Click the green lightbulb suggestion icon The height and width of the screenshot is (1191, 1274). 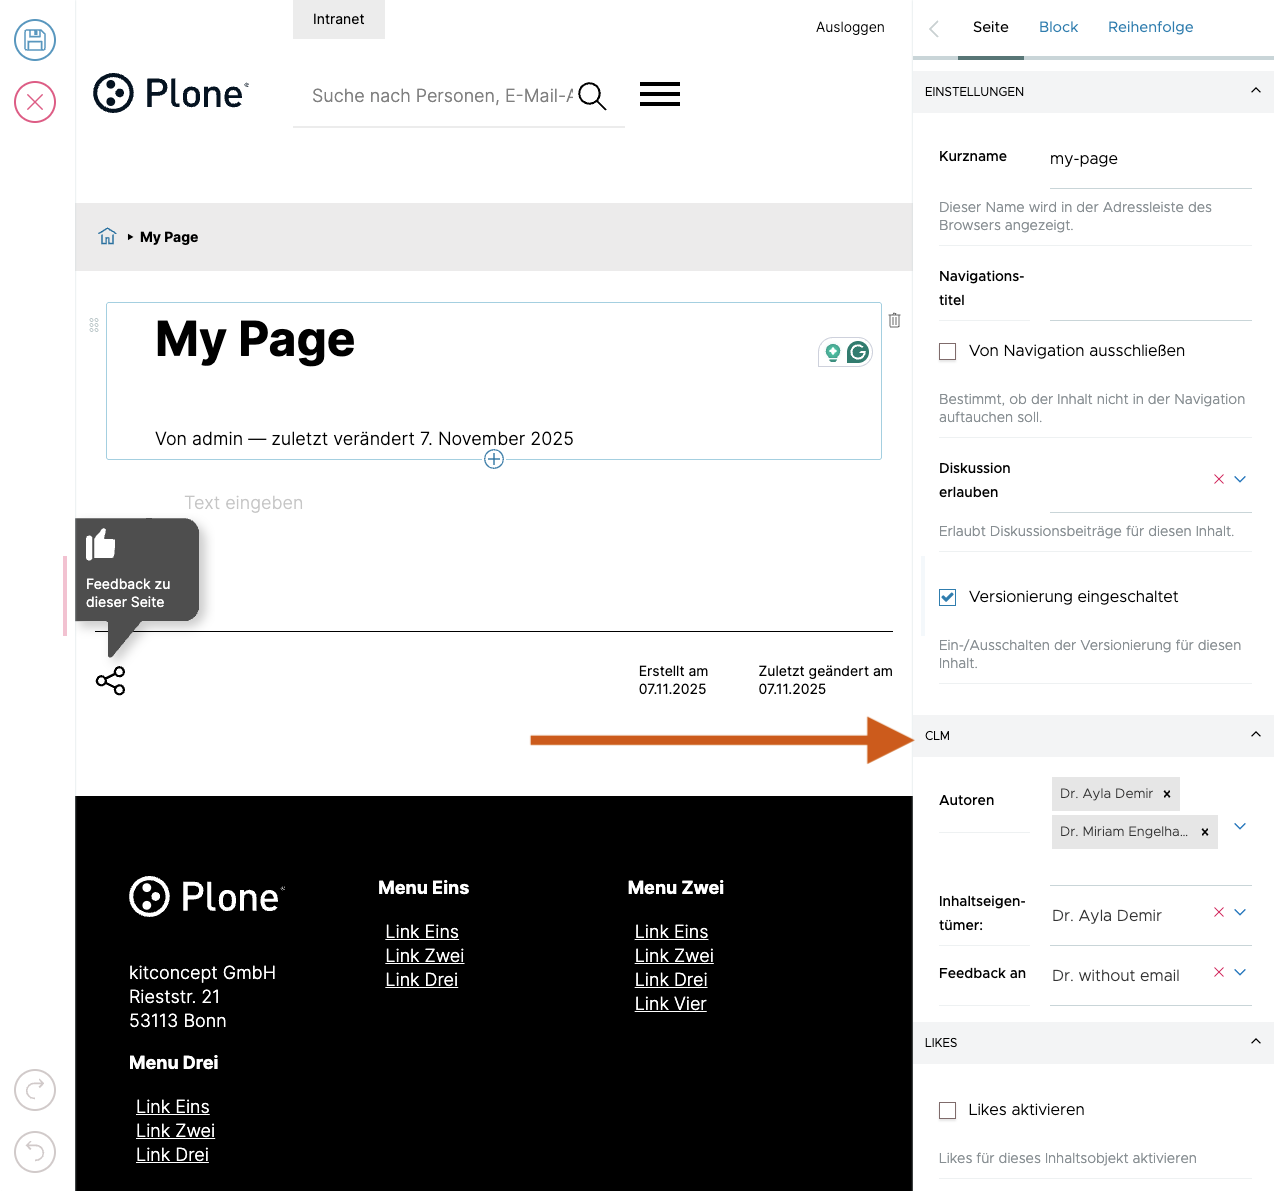click(832, 352)
